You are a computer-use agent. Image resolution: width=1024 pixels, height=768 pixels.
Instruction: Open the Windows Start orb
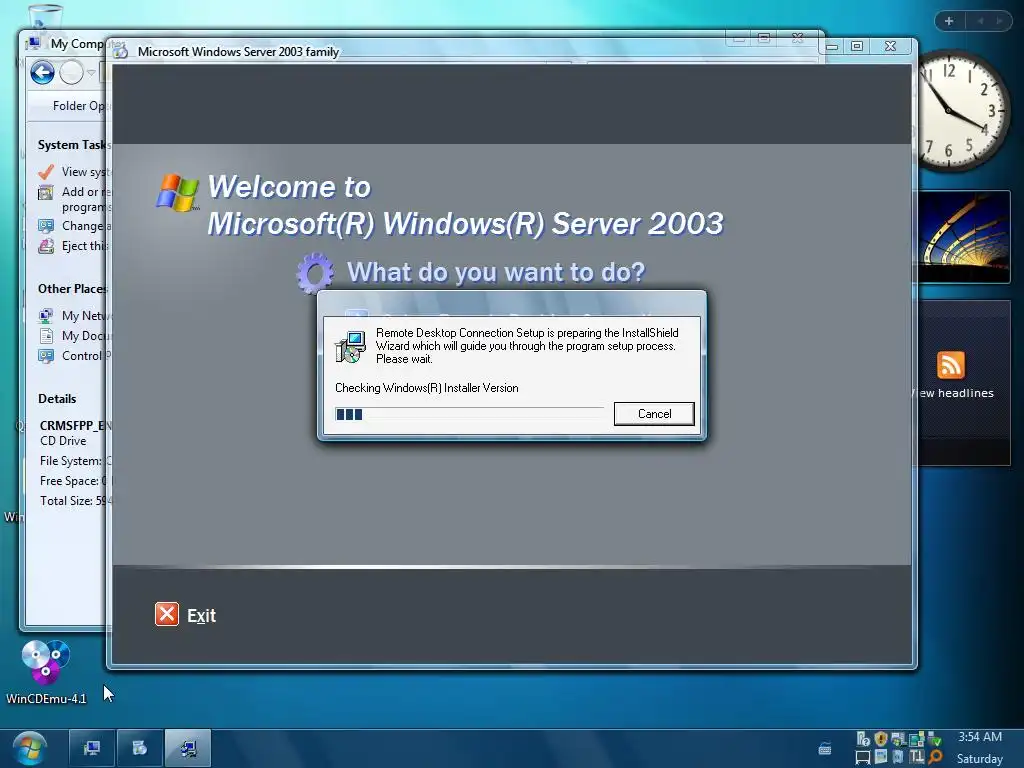click(x=29, y=748)
